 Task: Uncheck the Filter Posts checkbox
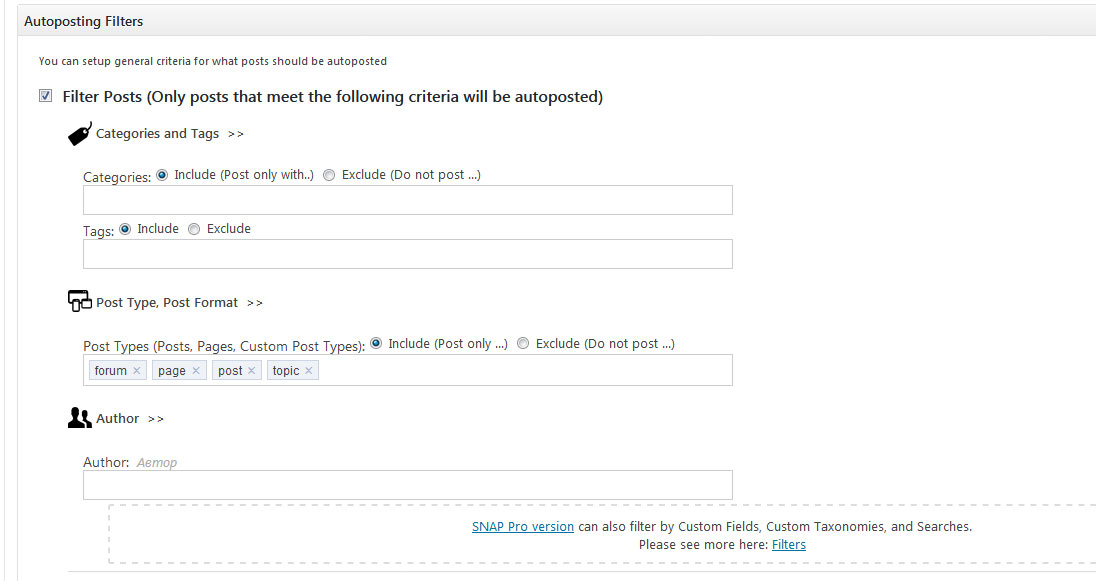point(45,96)
